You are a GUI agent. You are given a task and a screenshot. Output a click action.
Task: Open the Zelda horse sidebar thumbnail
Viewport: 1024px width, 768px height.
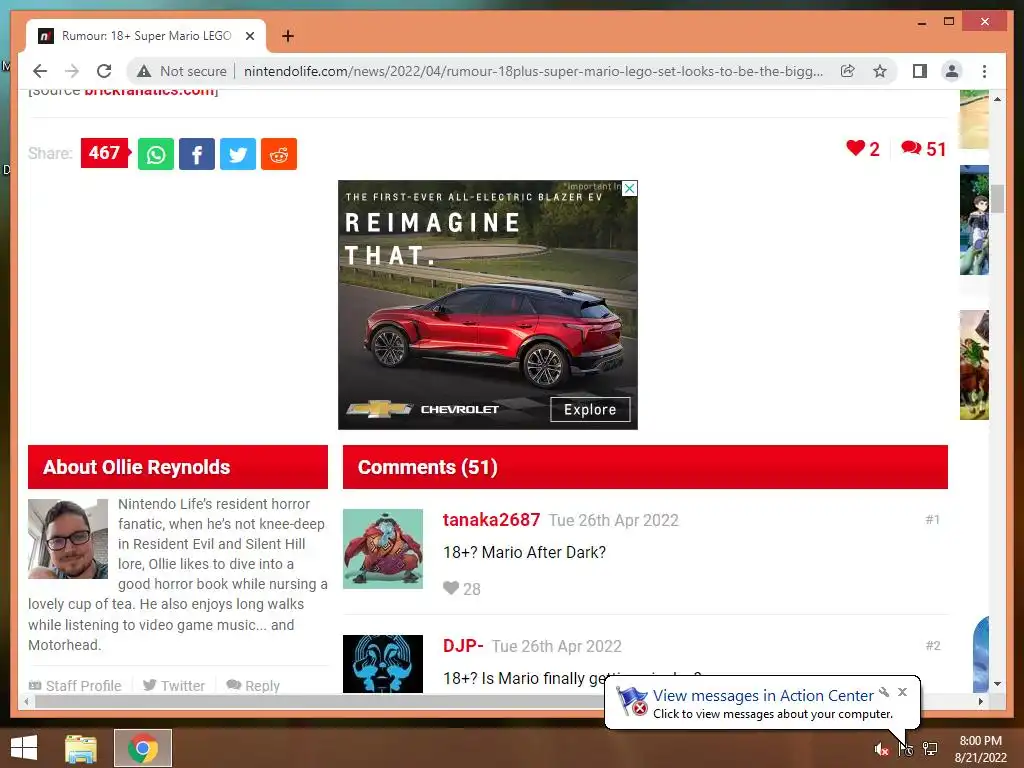[974, 365]
